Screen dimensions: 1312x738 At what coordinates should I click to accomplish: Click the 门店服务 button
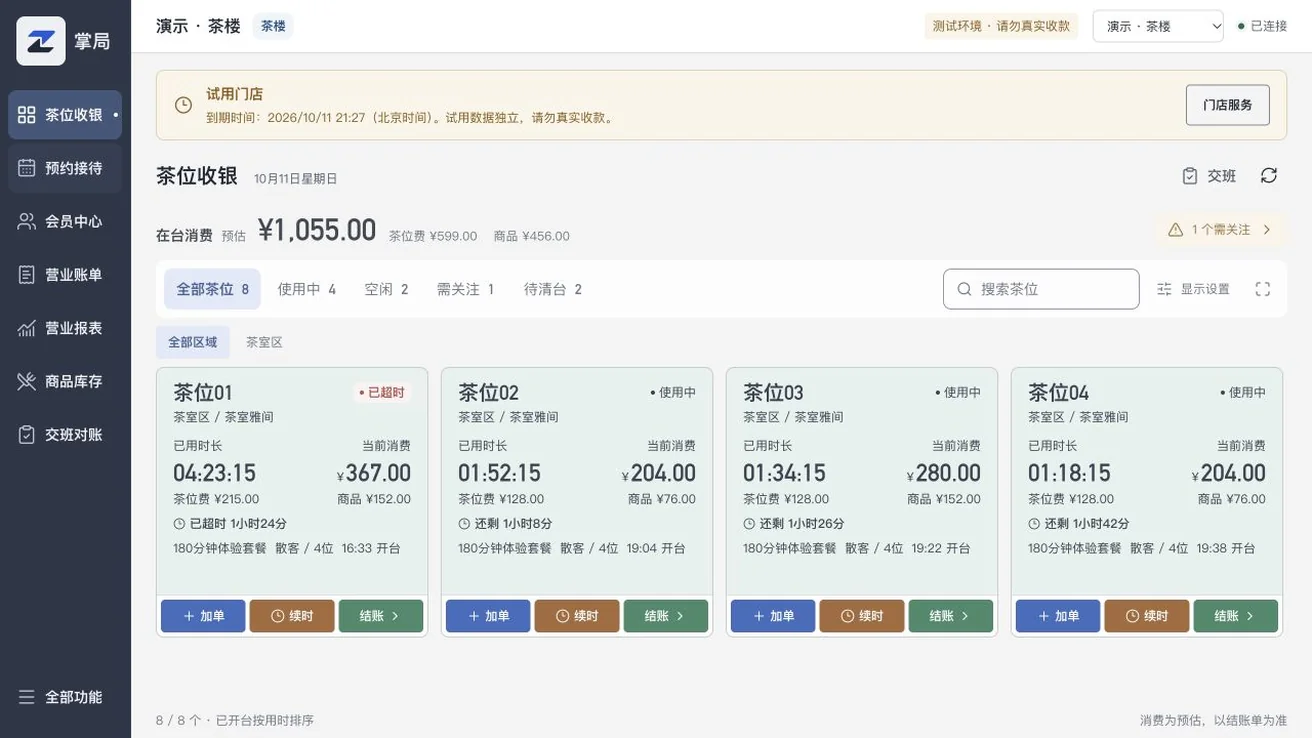click(x=1228, y=105)
